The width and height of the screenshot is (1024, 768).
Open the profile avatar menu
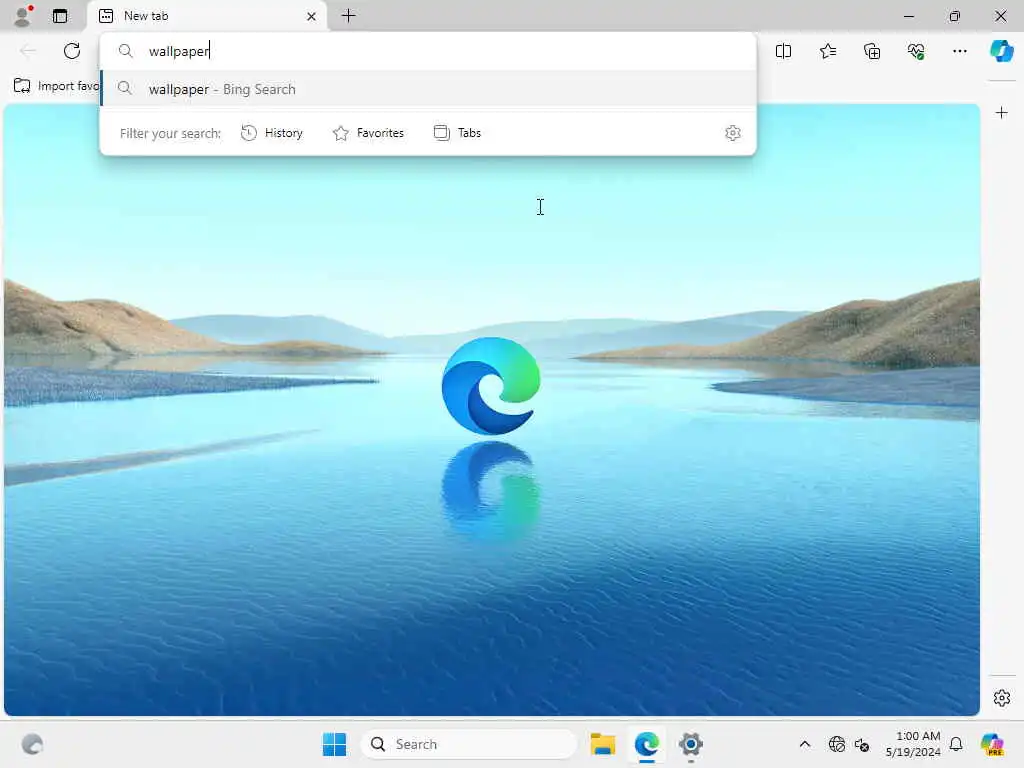(x=22, y=16)
